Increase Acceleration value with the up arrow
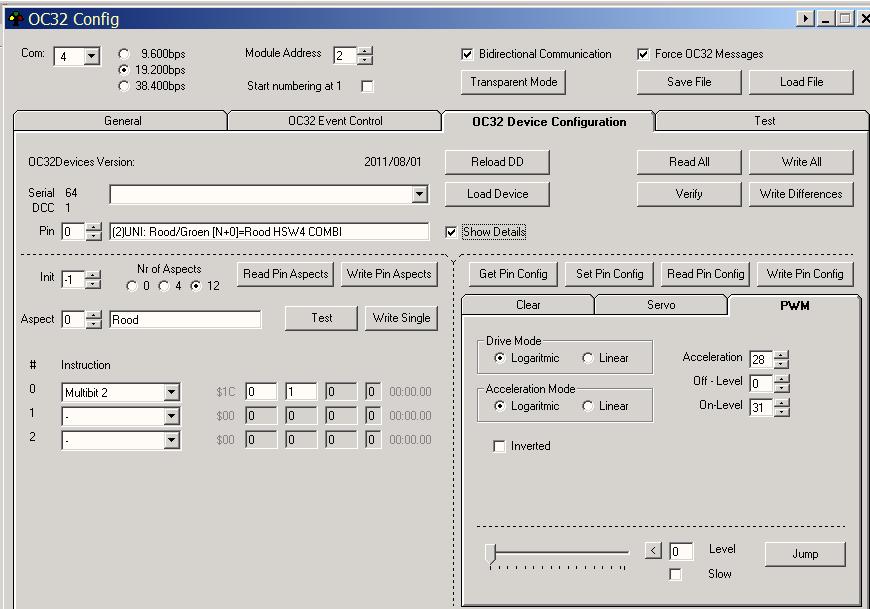The width and height of the screenshot is (870, 609). [782, 354]
